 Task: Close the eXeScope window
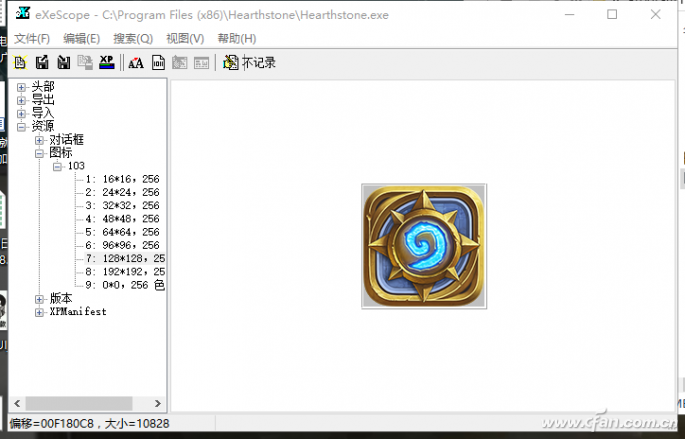pyautogui.click(x=655, y=14)
